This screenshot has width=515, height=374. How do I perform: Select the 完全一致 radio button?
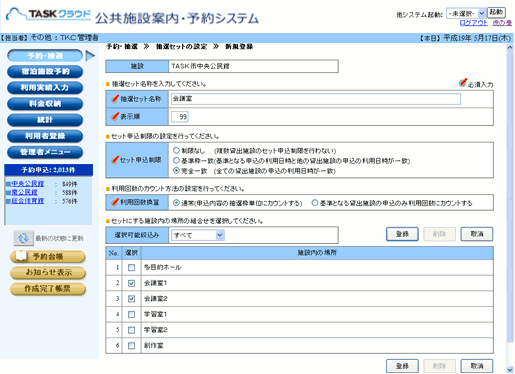[x=176, y=171]
